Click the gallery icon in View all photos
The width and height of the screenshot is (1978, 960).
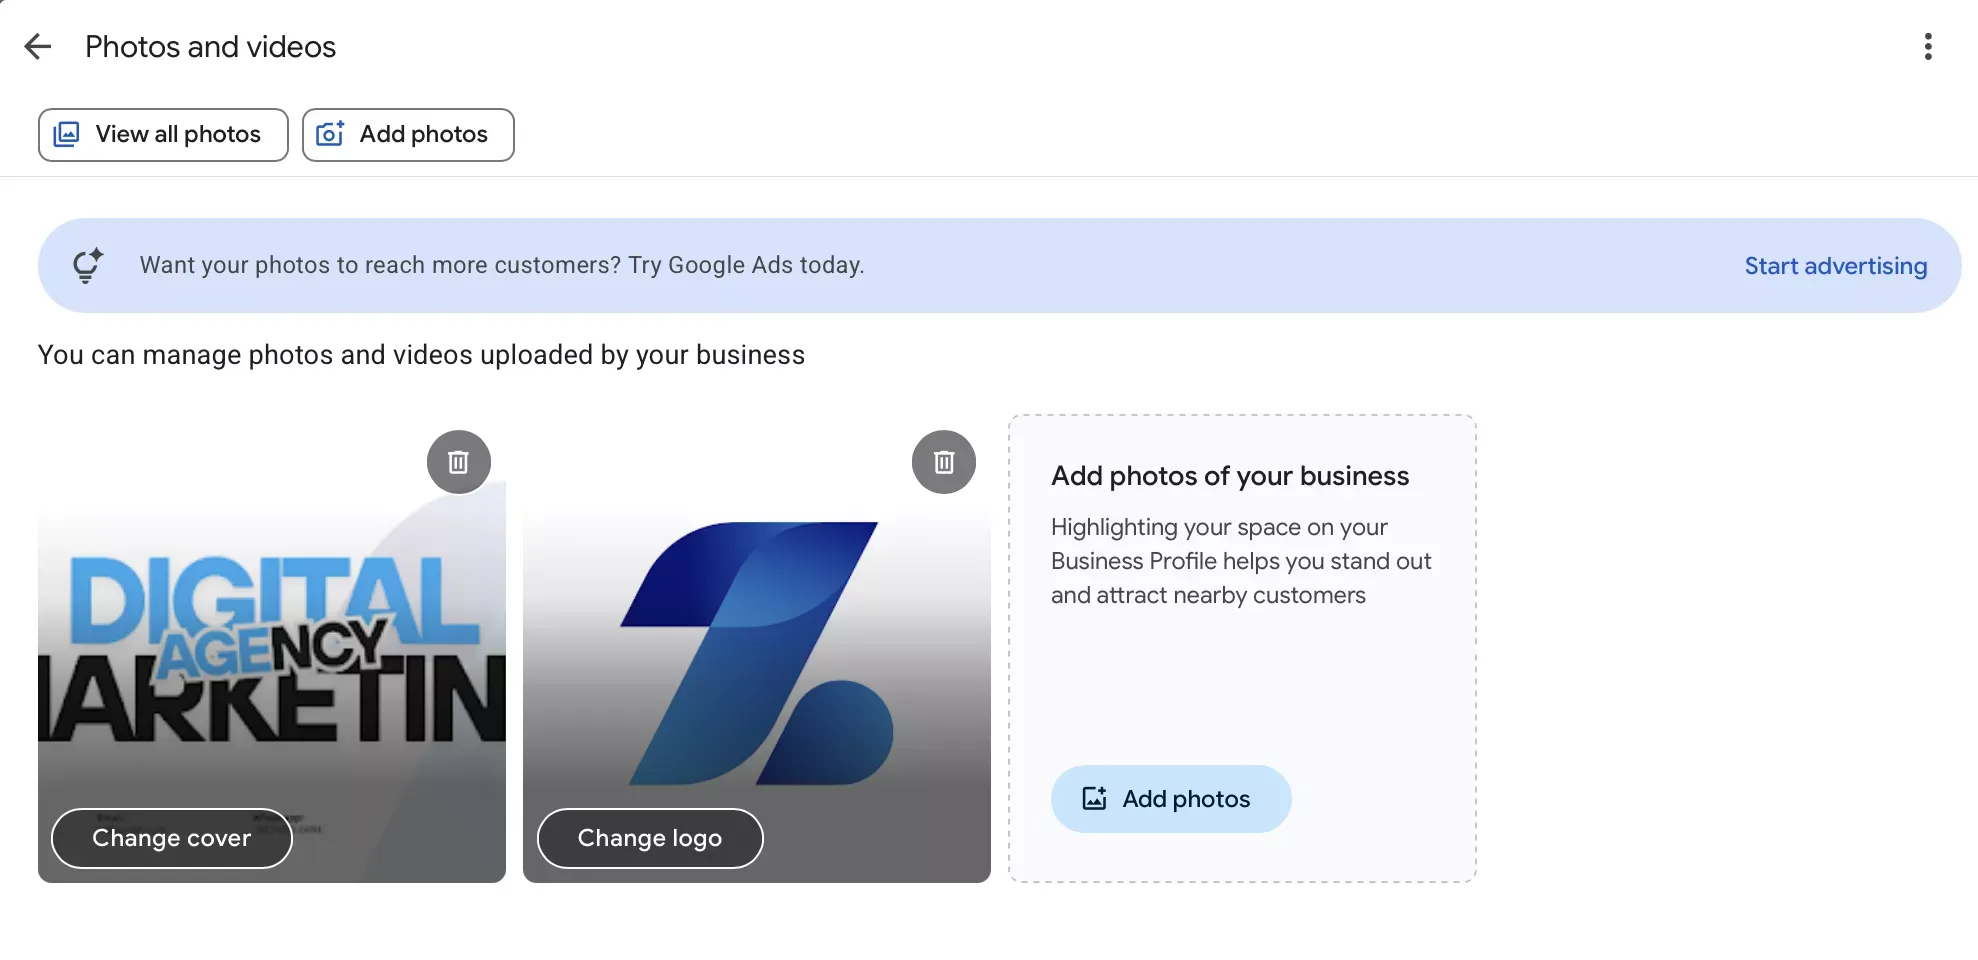[x=66, y=134]
